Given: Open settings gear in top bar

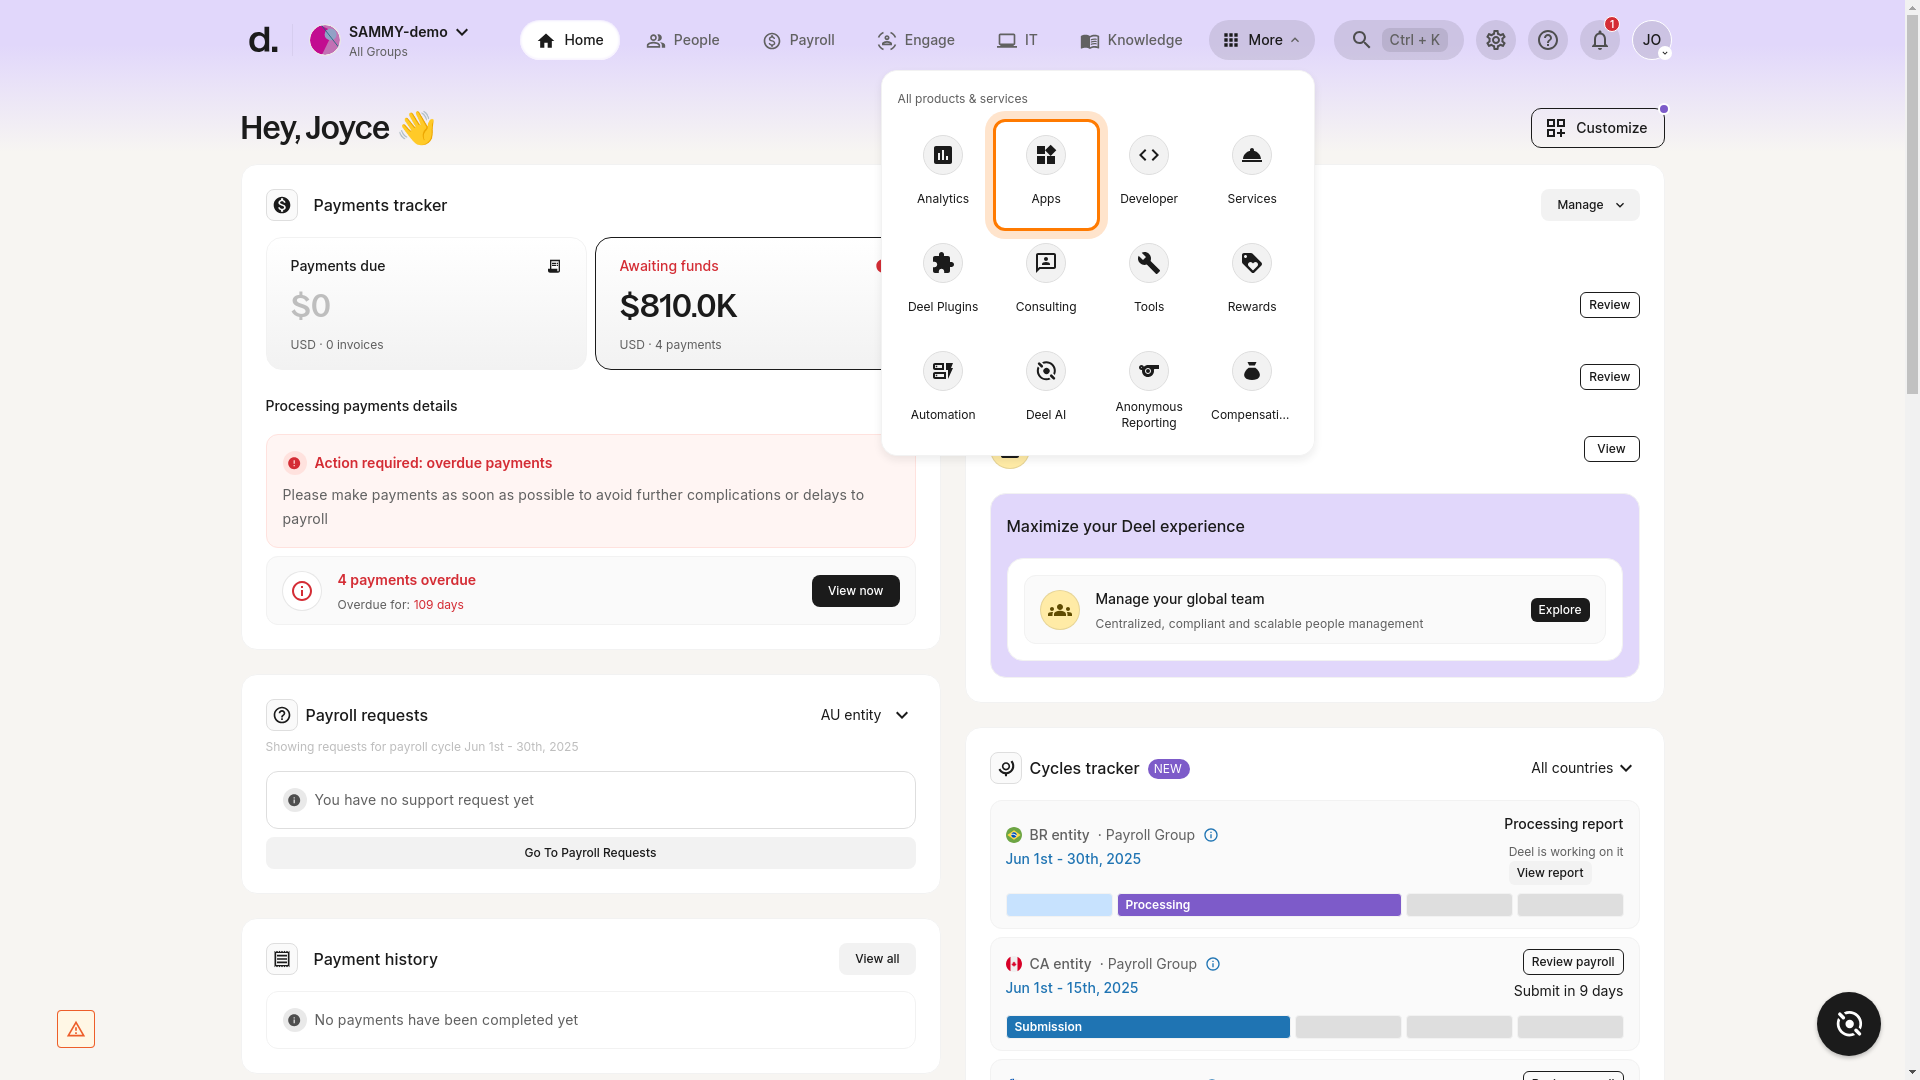Looking at the screenshot, I should 1495,40.
